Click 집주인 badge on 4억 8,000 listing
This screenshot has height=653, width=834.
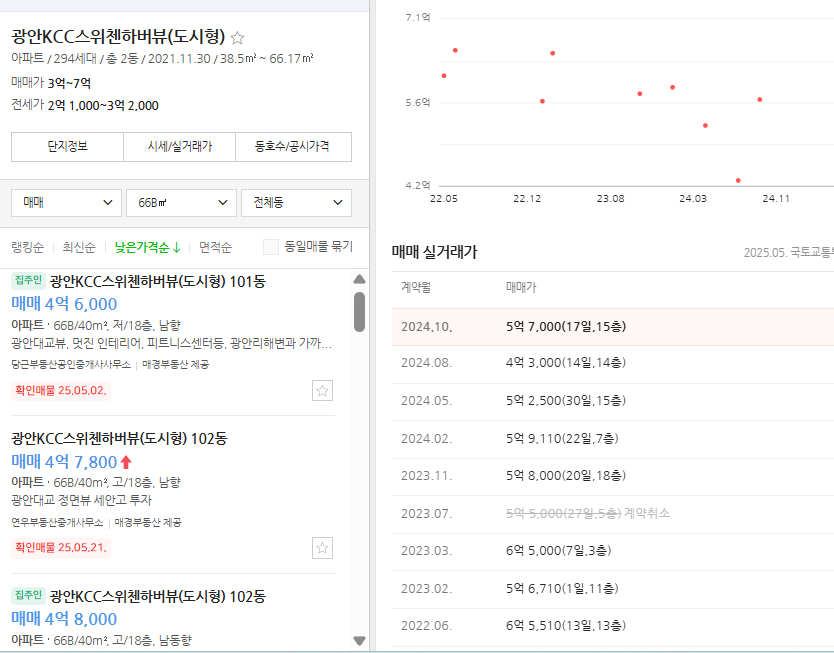28,595
